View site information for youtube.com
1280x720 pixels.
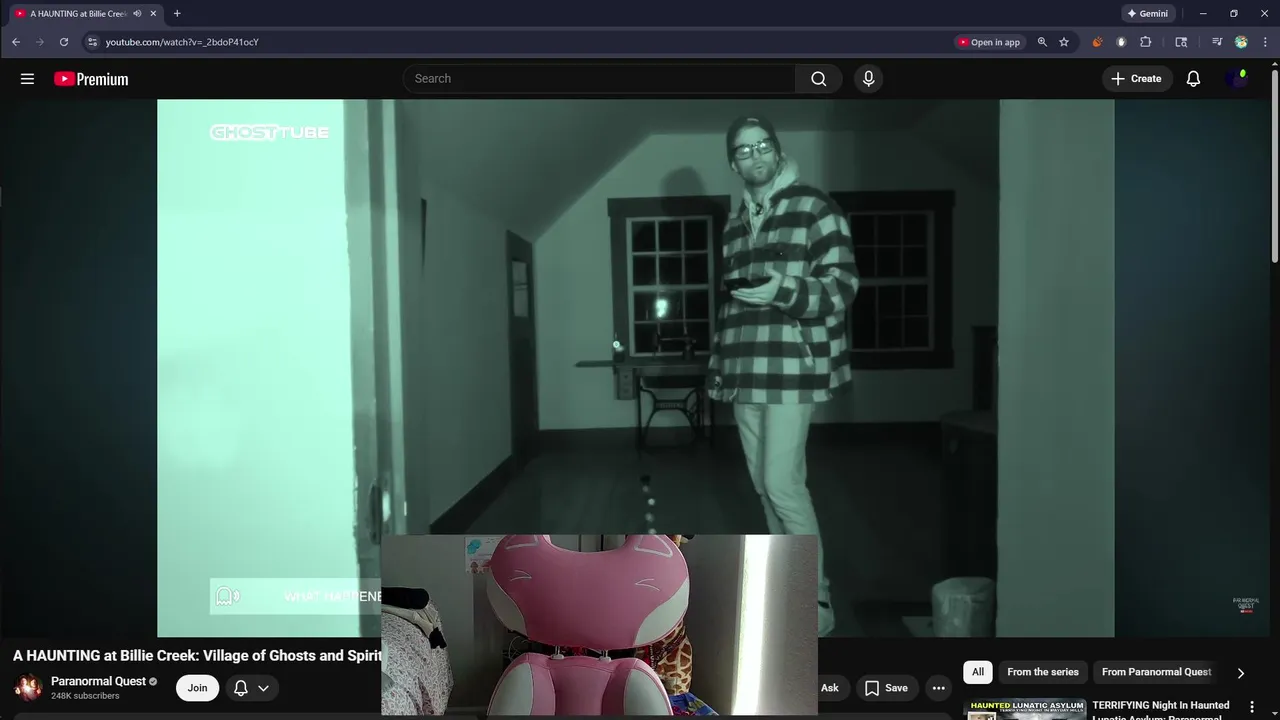[x=92, y=42]
